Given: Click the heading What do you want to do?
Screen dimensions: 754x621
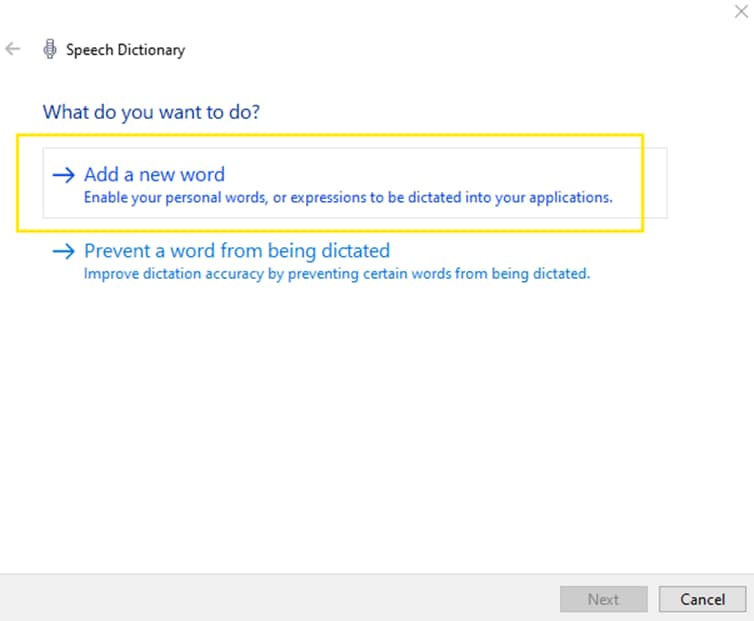Looking at the screenshot, I should pos(151,112).
